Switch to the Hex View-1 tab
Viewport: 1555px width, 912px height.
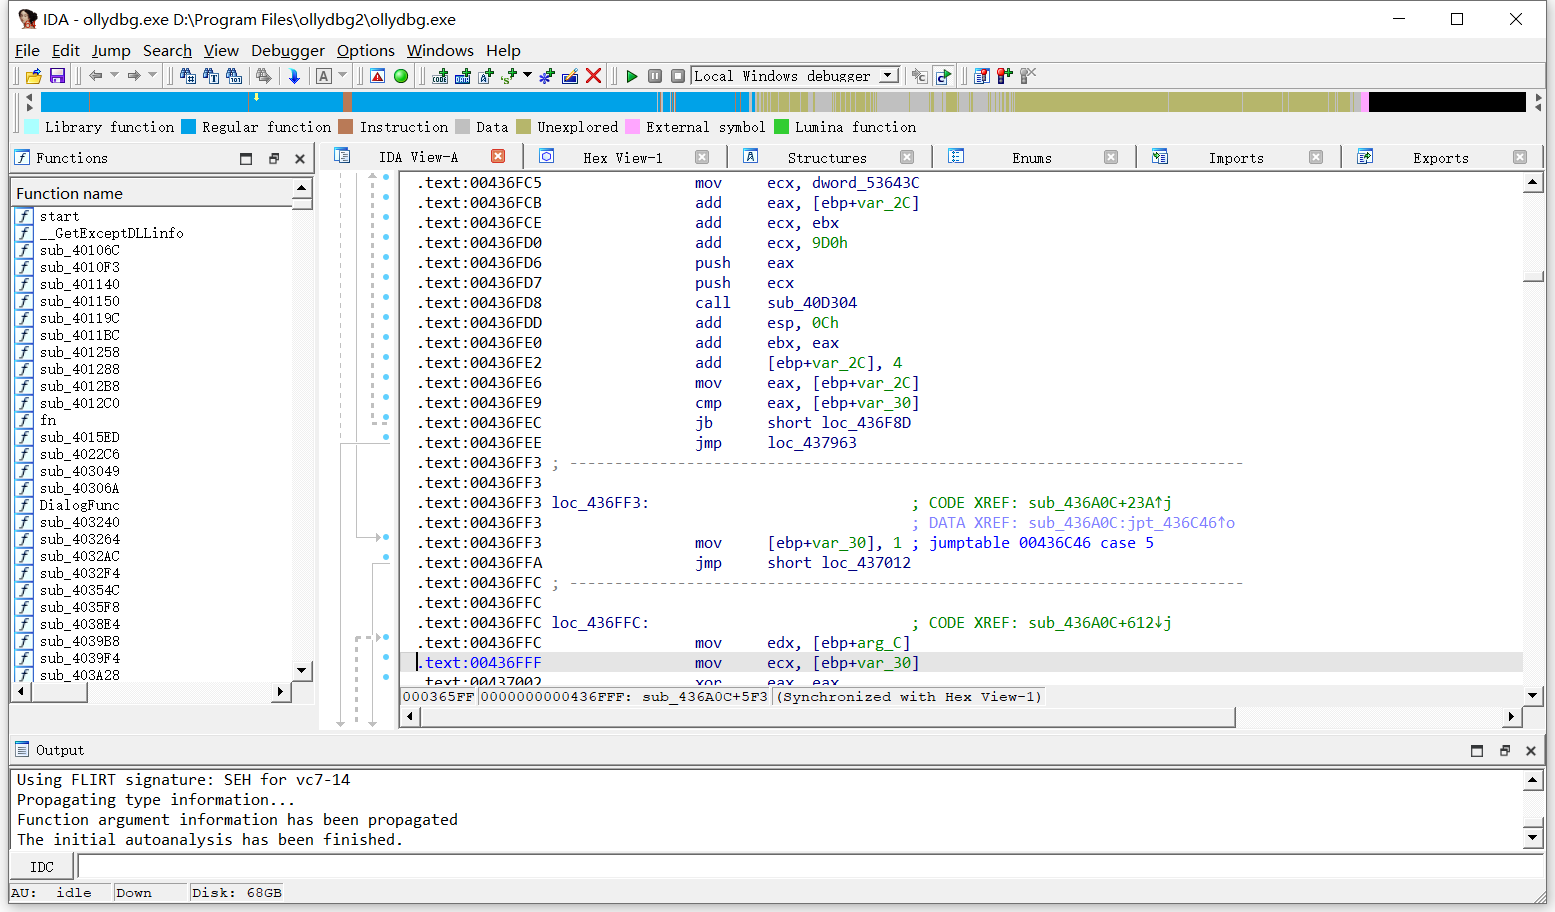point(622,158)
